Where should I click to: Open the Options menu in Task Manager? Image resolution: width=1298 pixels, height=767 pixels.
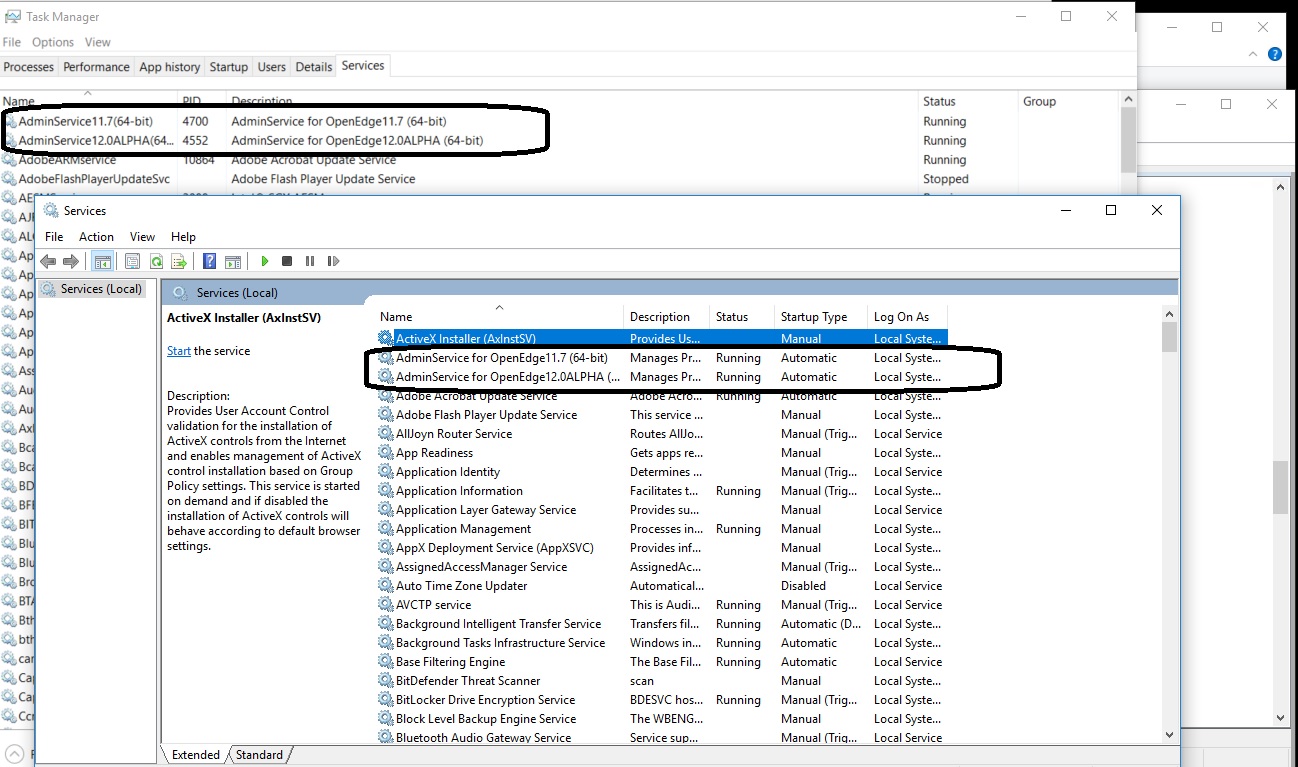click(x=52, y=42)
